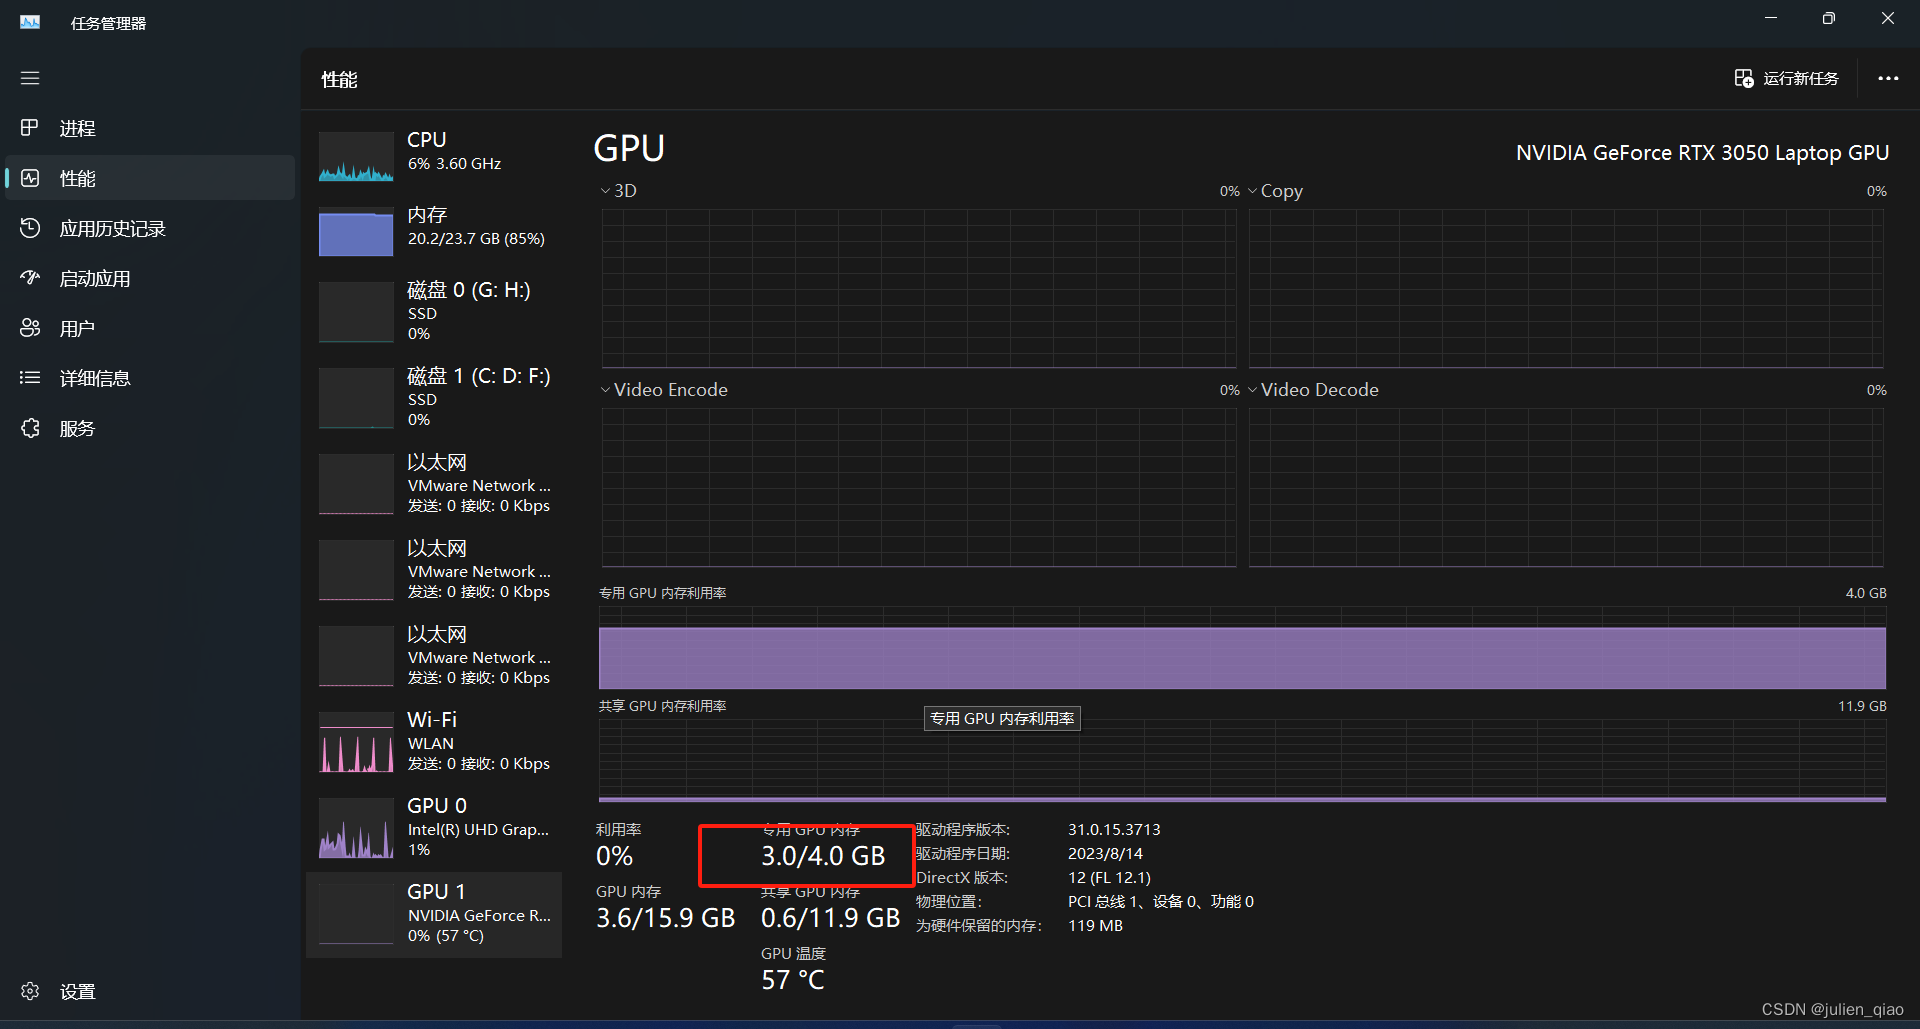Open the 用户 users icon
The width and height of the screenshot is (1920, 1029).
[x=30, y=328]
